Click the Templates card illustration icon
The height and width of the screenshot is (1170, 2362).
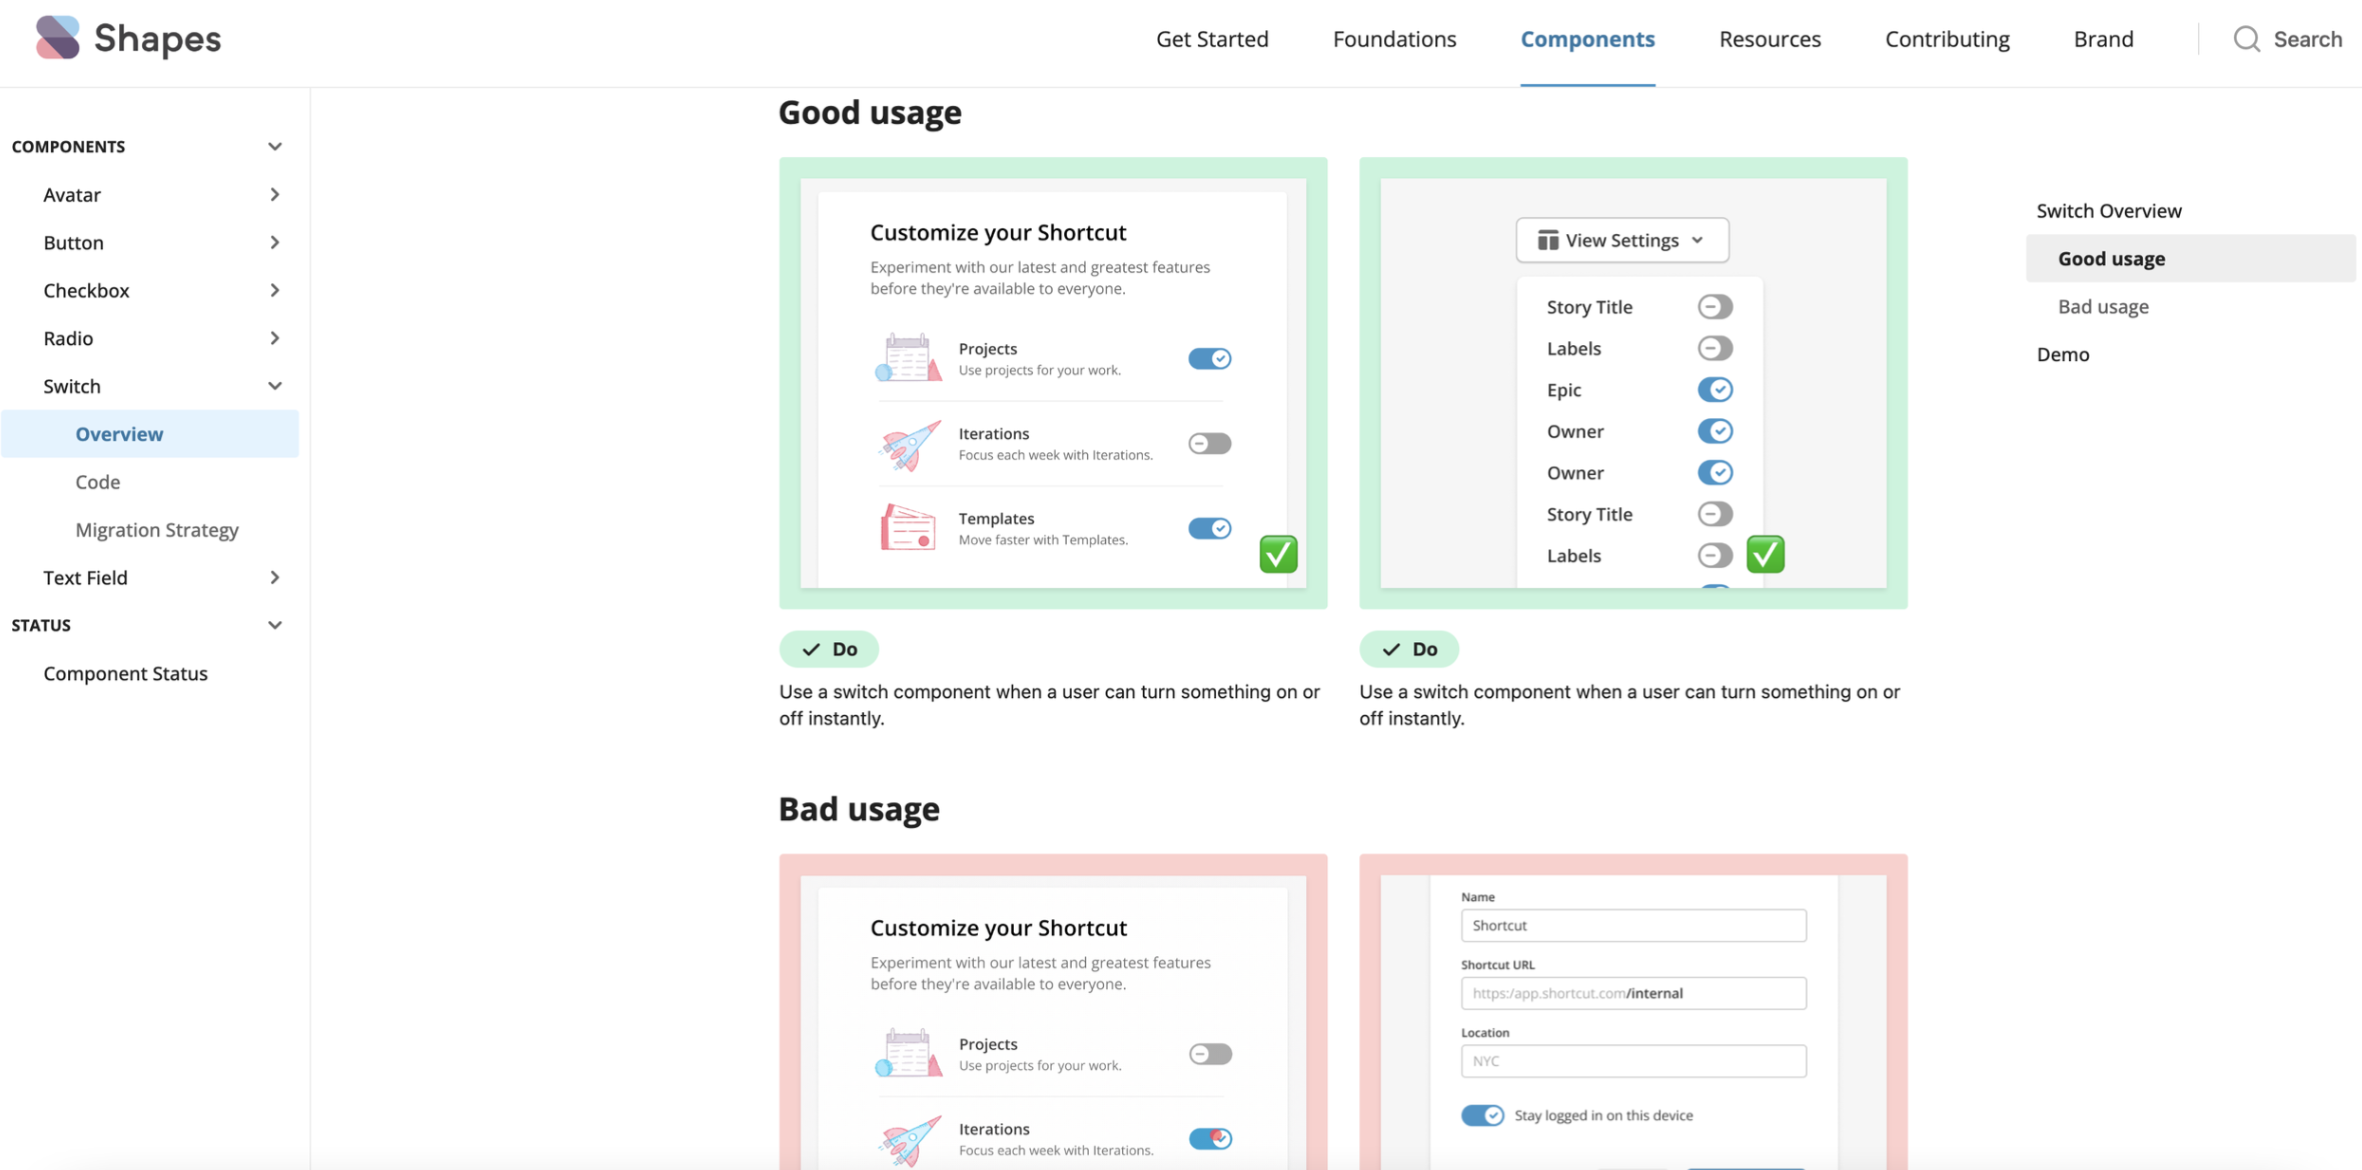tap(908, 527)
